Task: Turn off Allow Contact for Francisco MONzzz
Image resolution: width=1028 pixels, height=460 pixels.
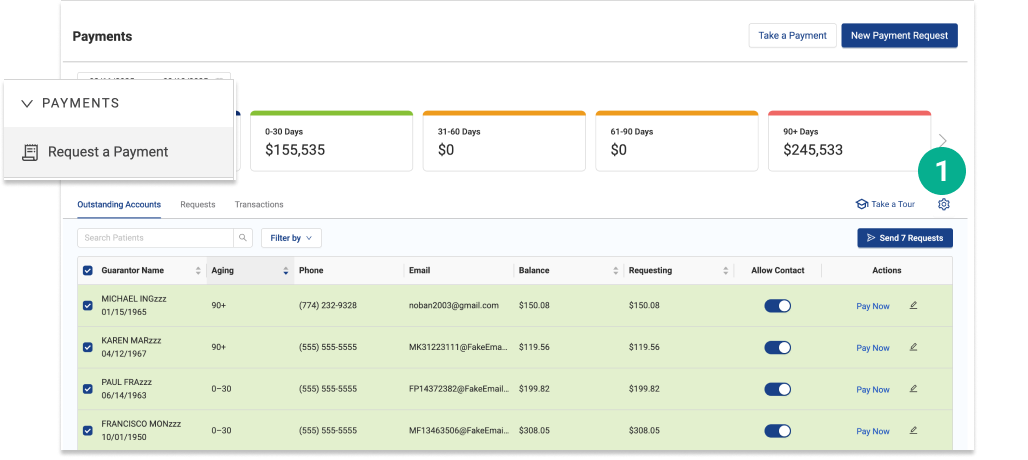Action: (777, 431)
